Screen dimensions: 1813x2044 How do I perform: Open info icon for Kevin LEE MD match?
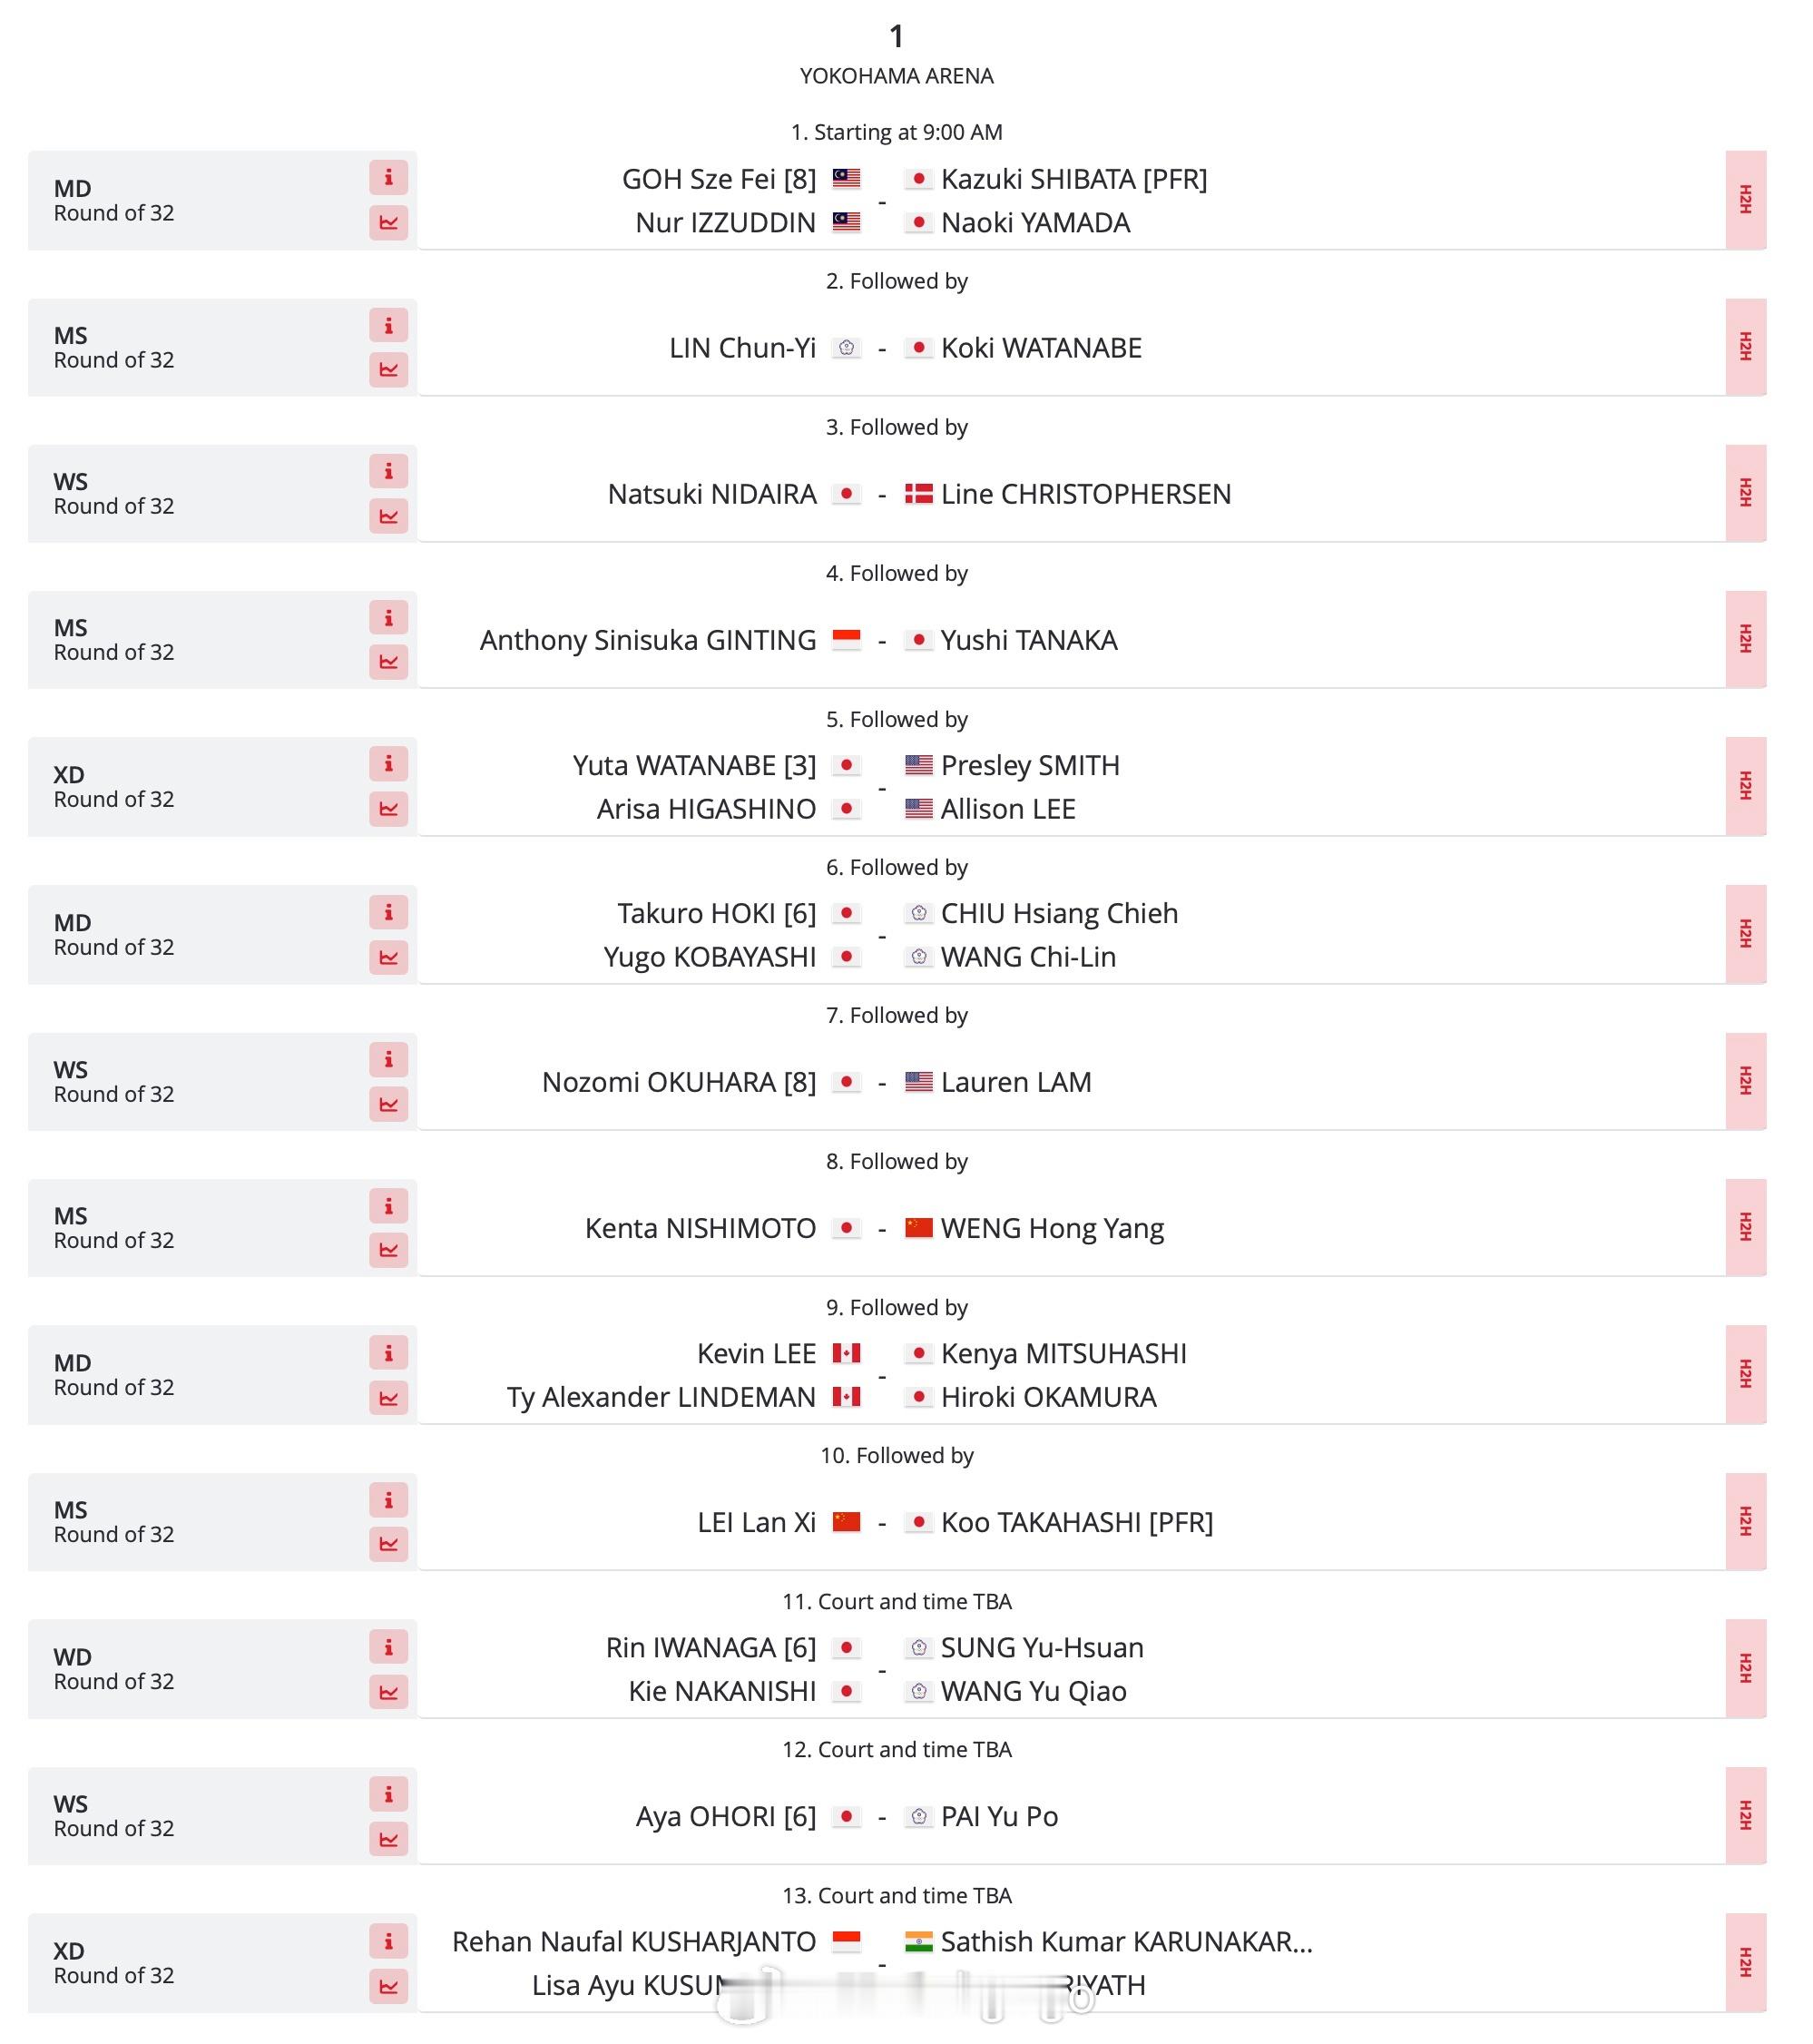pos(388,1353)
